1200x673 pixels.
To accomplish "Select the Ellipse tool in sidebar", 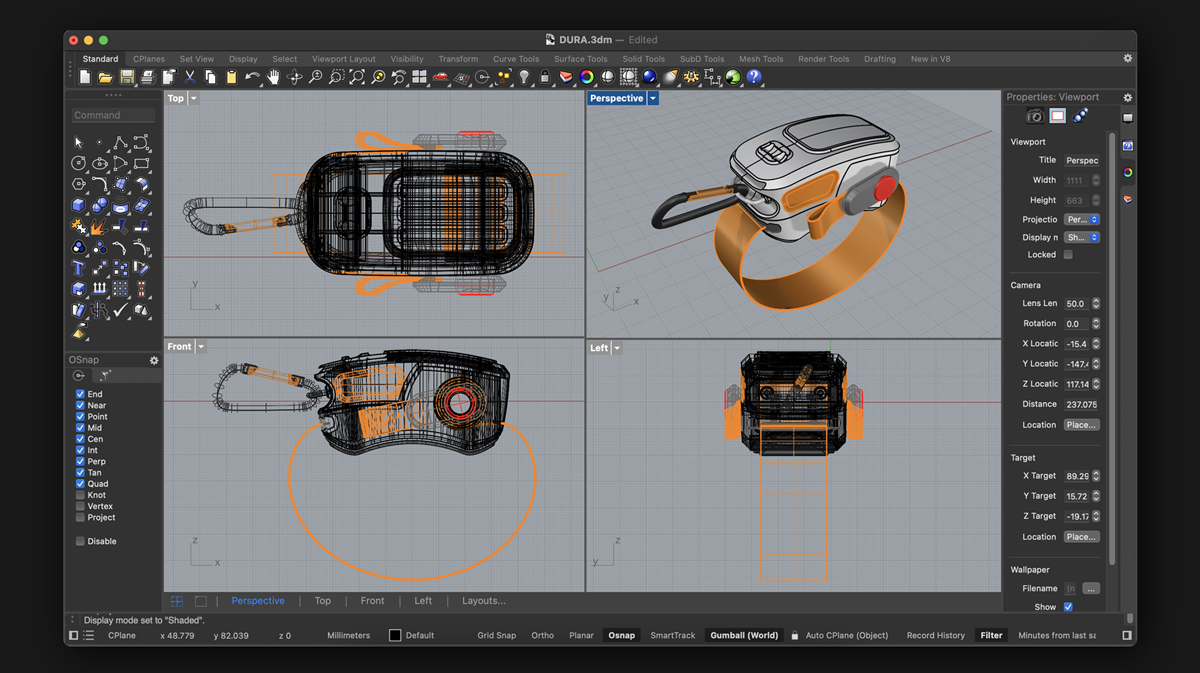I will [100, 164].
